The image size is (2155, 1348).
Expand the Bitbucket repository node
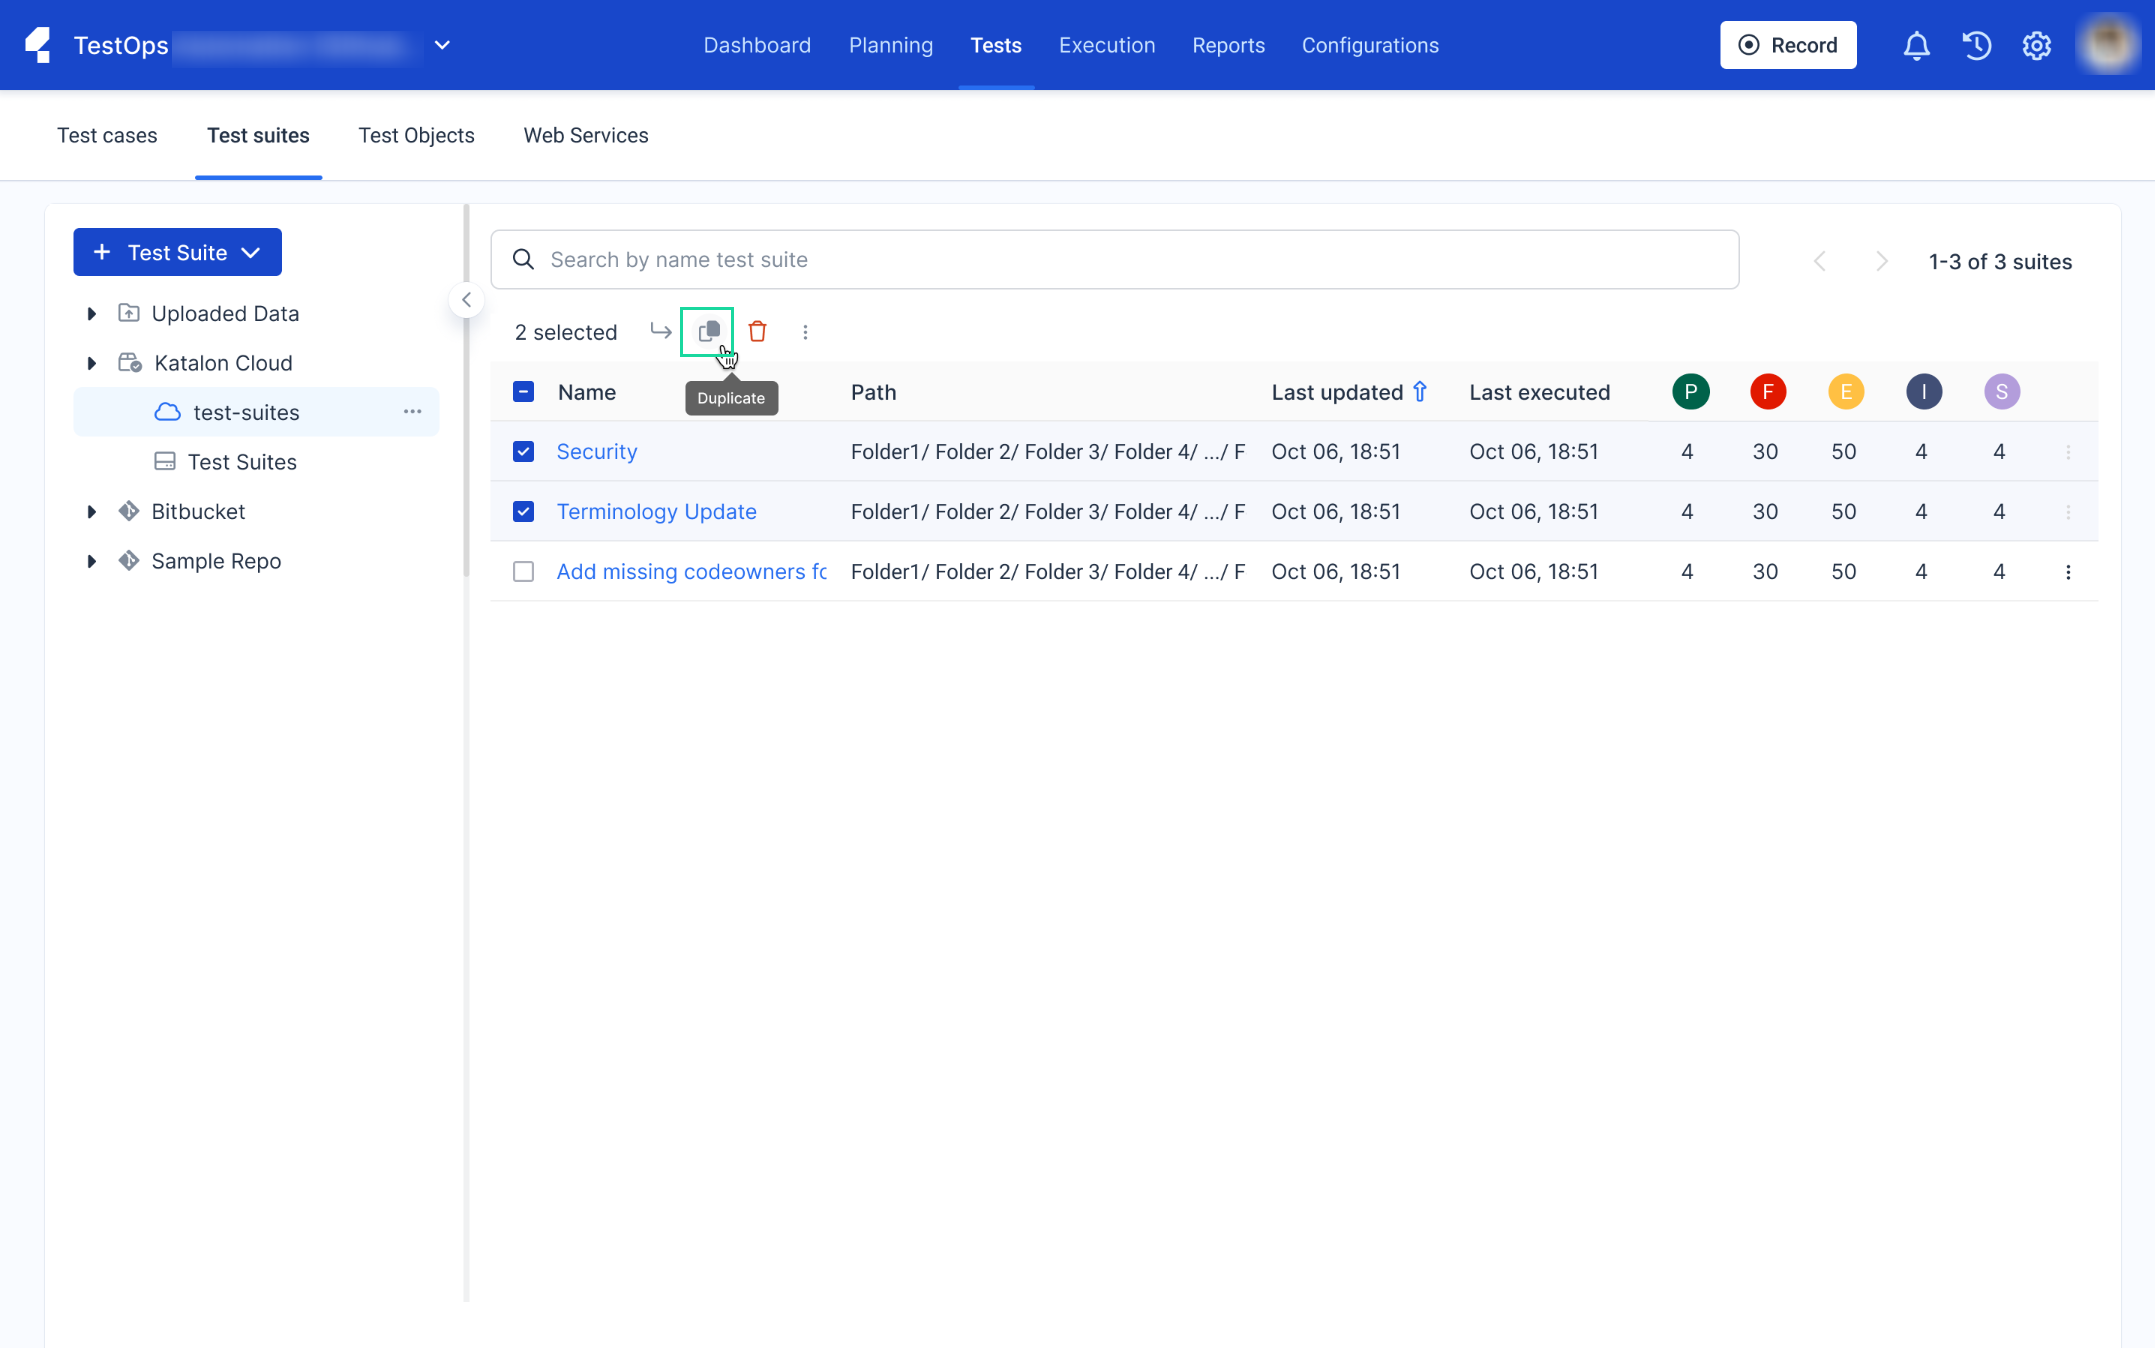[91, 512]
